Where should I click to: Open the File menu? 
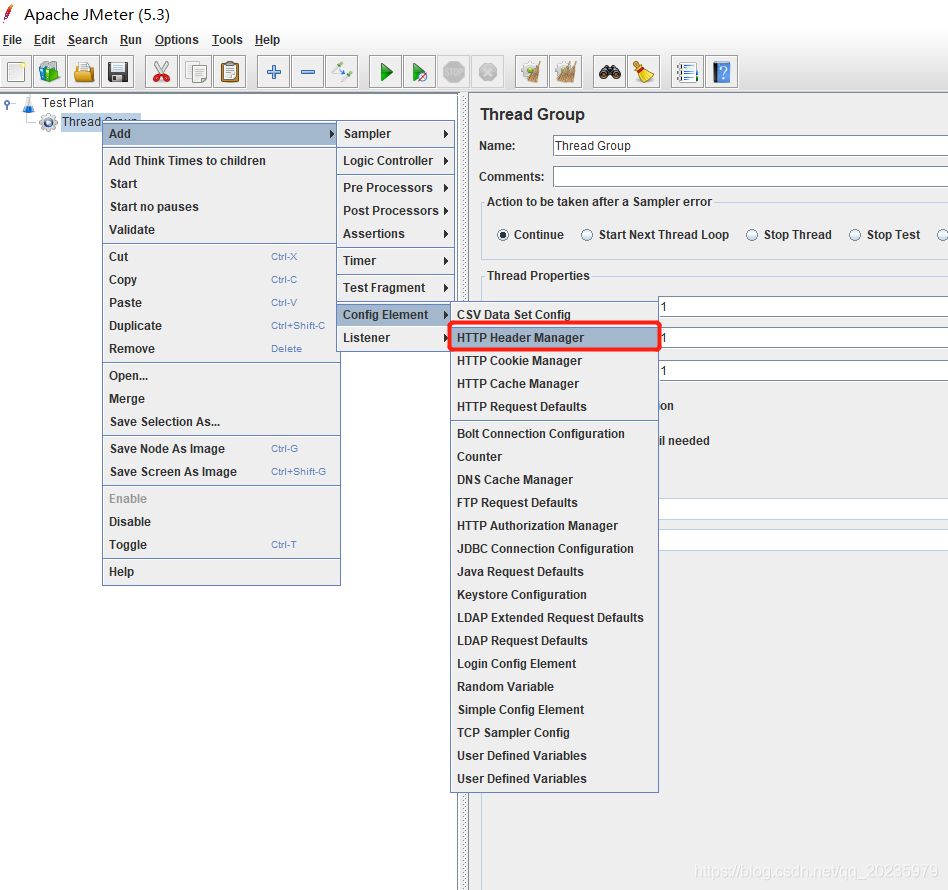point(12,40)
